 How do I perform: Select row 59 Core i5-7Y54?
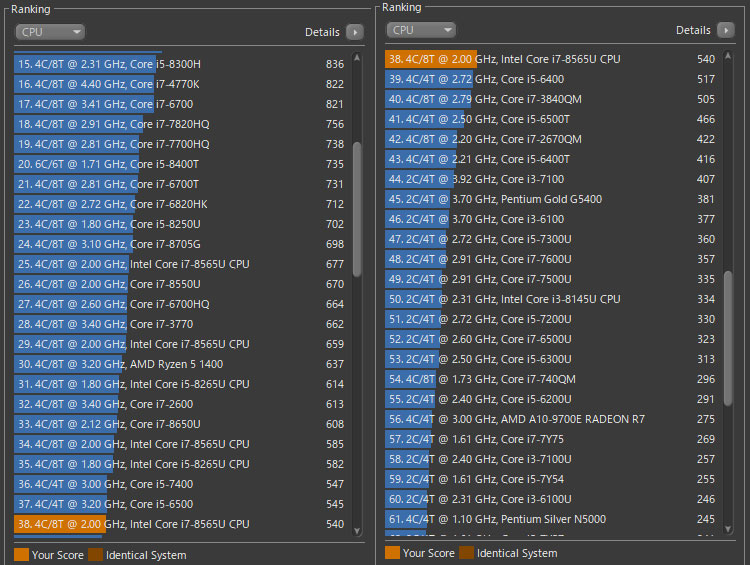pos(552,479)
